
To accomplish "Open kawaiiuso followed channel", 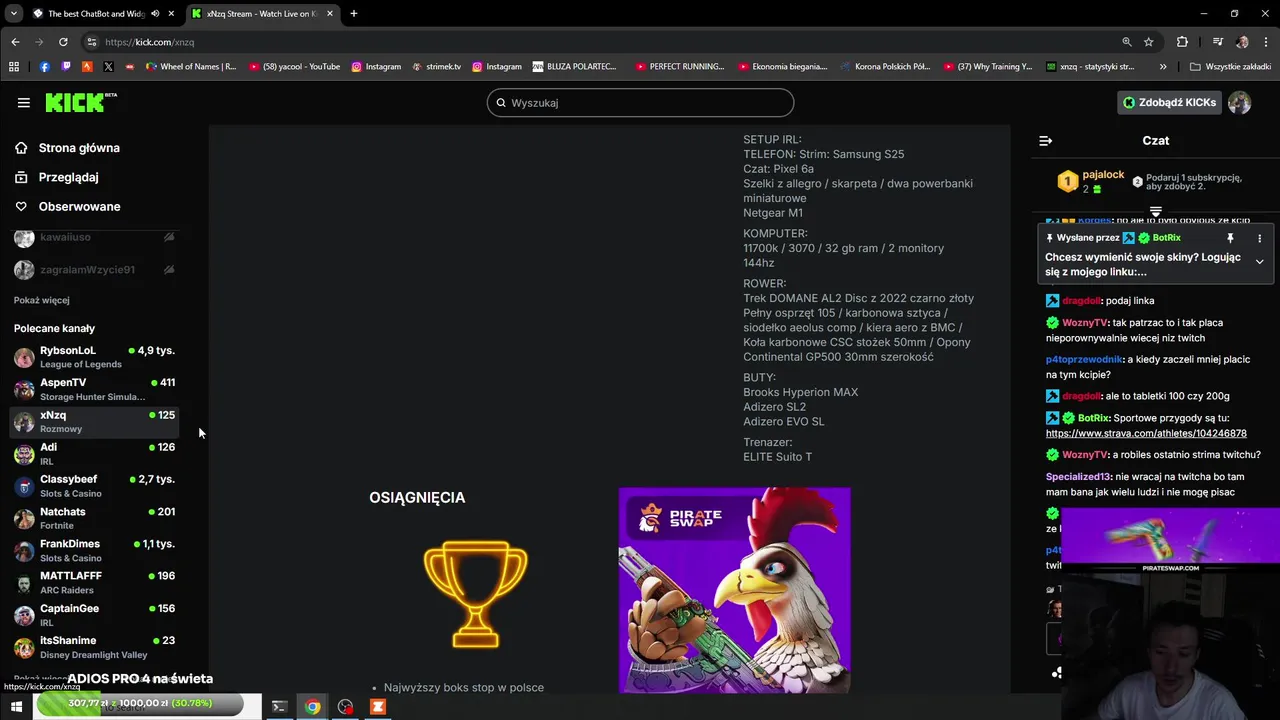I will click(95, 238).
